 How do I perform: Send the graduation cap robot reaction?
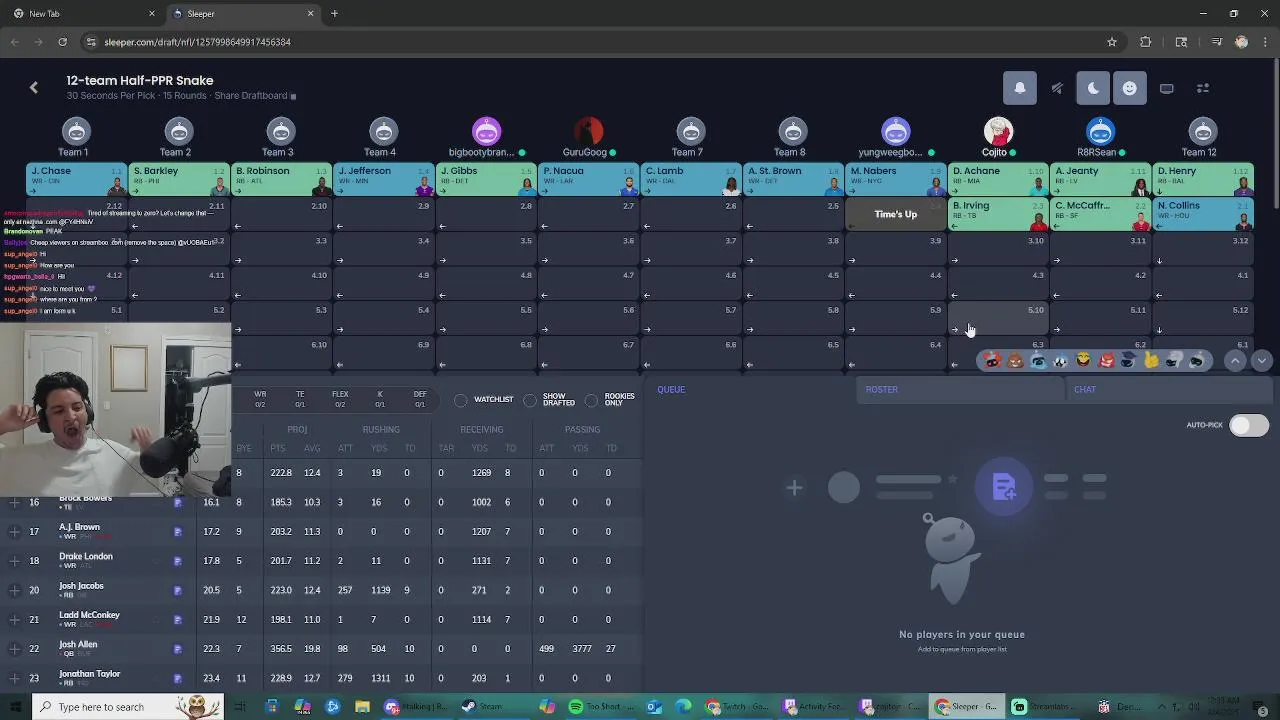pyautogui.click(x=1129, y=361)
